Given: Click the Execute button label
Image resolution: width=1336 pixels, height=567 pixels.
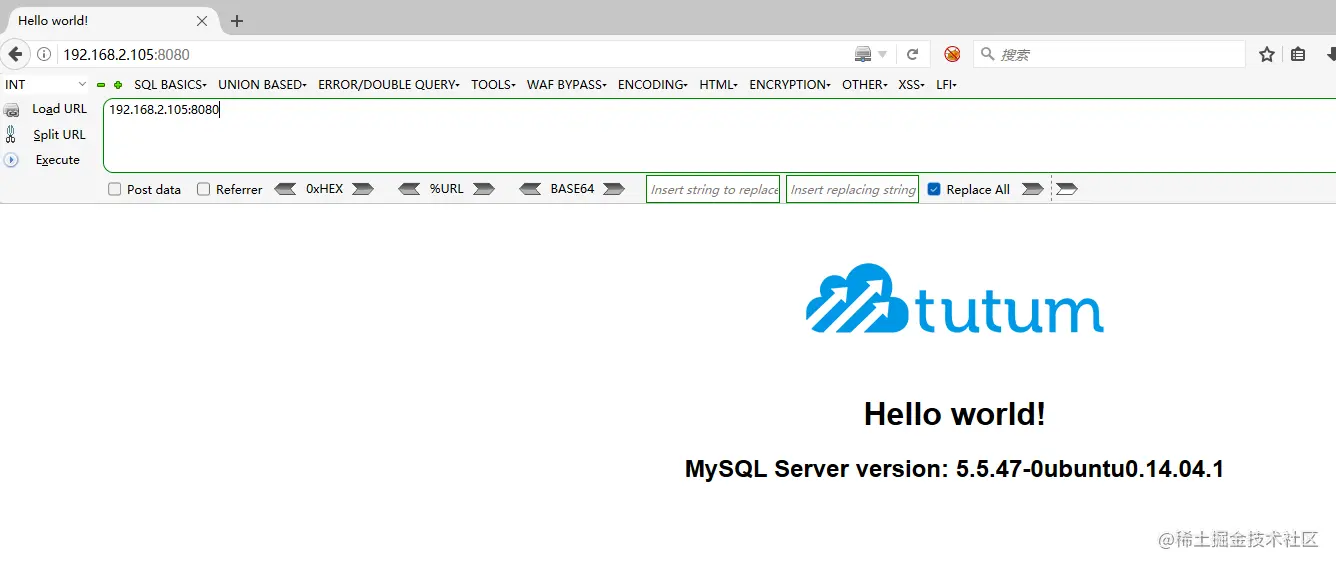Looking at the screenshot, I should click(x=58, y=160).
